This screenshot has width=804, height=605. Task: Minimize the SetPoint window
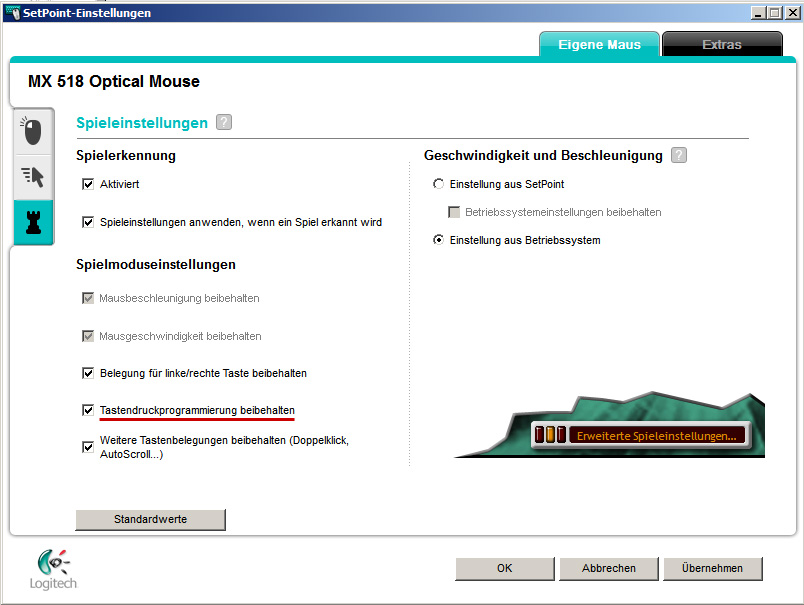tap(759, 13)
